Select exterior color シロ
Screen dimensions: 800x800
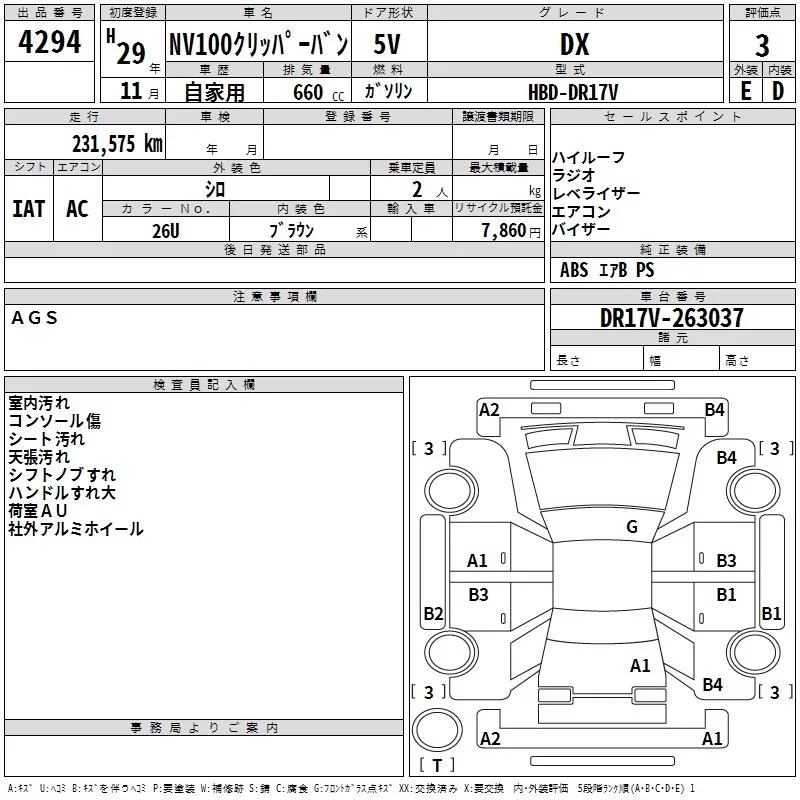click(x=215, y=189)
